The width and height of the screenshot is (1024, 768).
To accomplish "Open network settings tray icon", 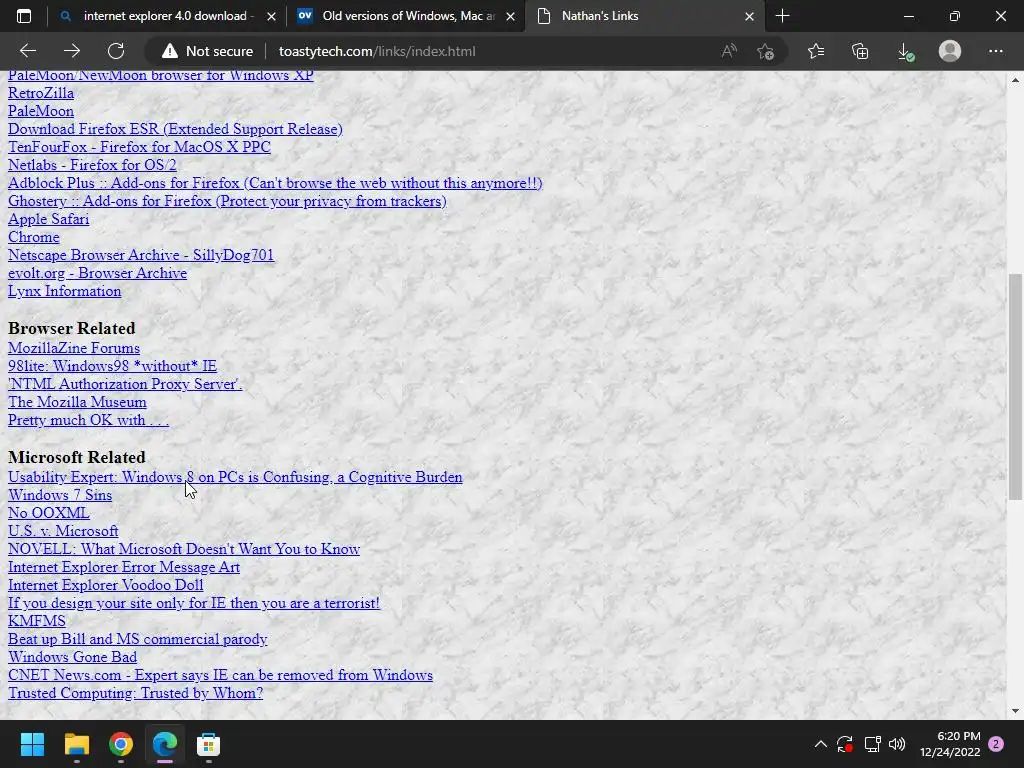I will (872, 744).
